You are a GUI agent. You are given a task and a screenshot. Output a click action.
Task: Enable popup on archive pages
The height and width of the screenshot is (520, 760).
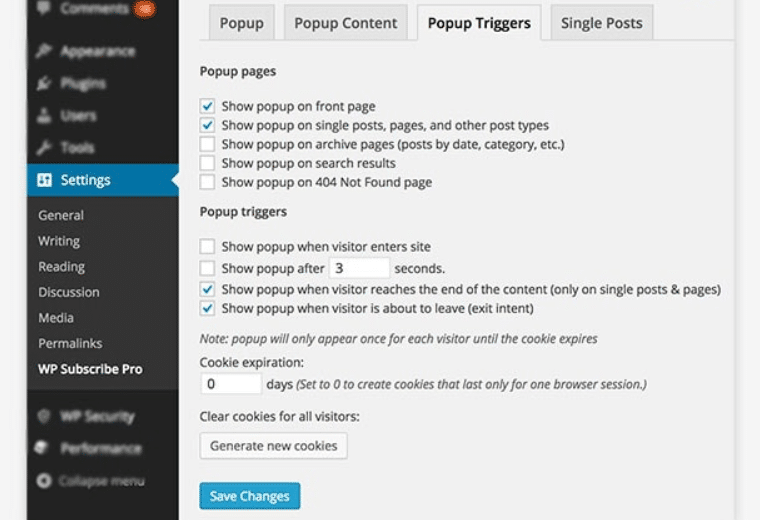click(x=207, y=144)
